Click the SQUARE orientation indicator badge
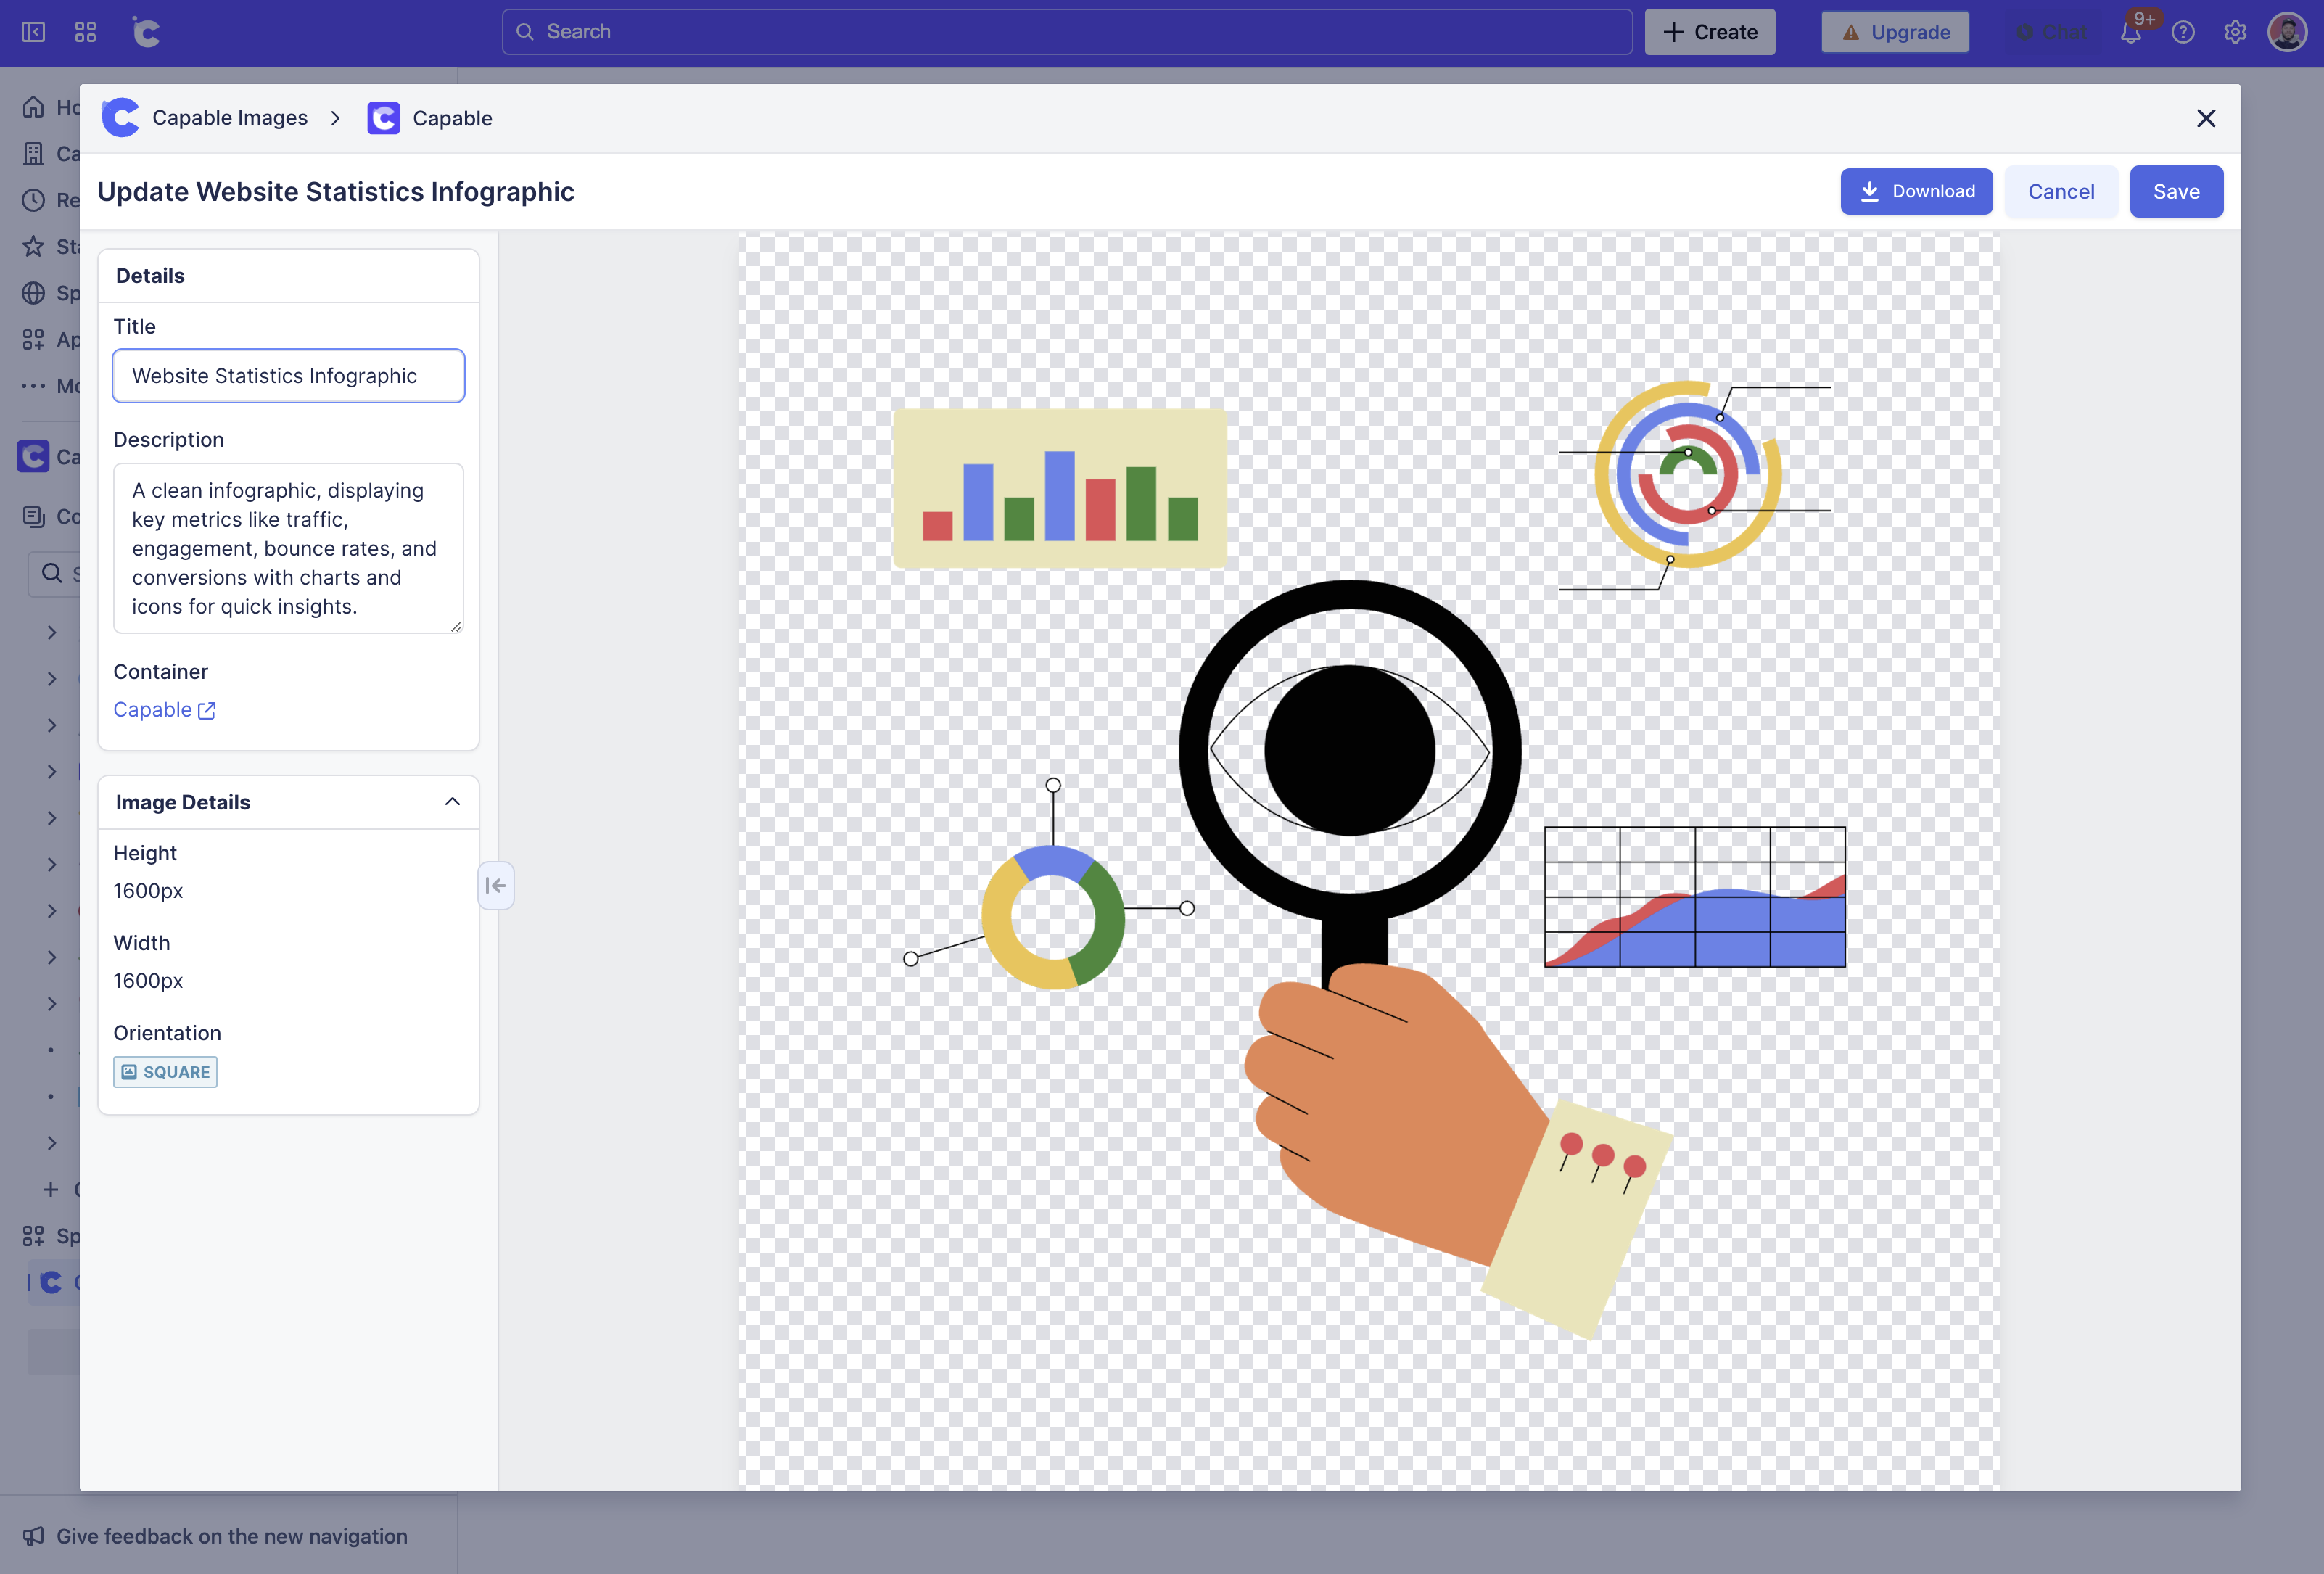This screenshot has height=1574, width=2324. point(165,1071)
